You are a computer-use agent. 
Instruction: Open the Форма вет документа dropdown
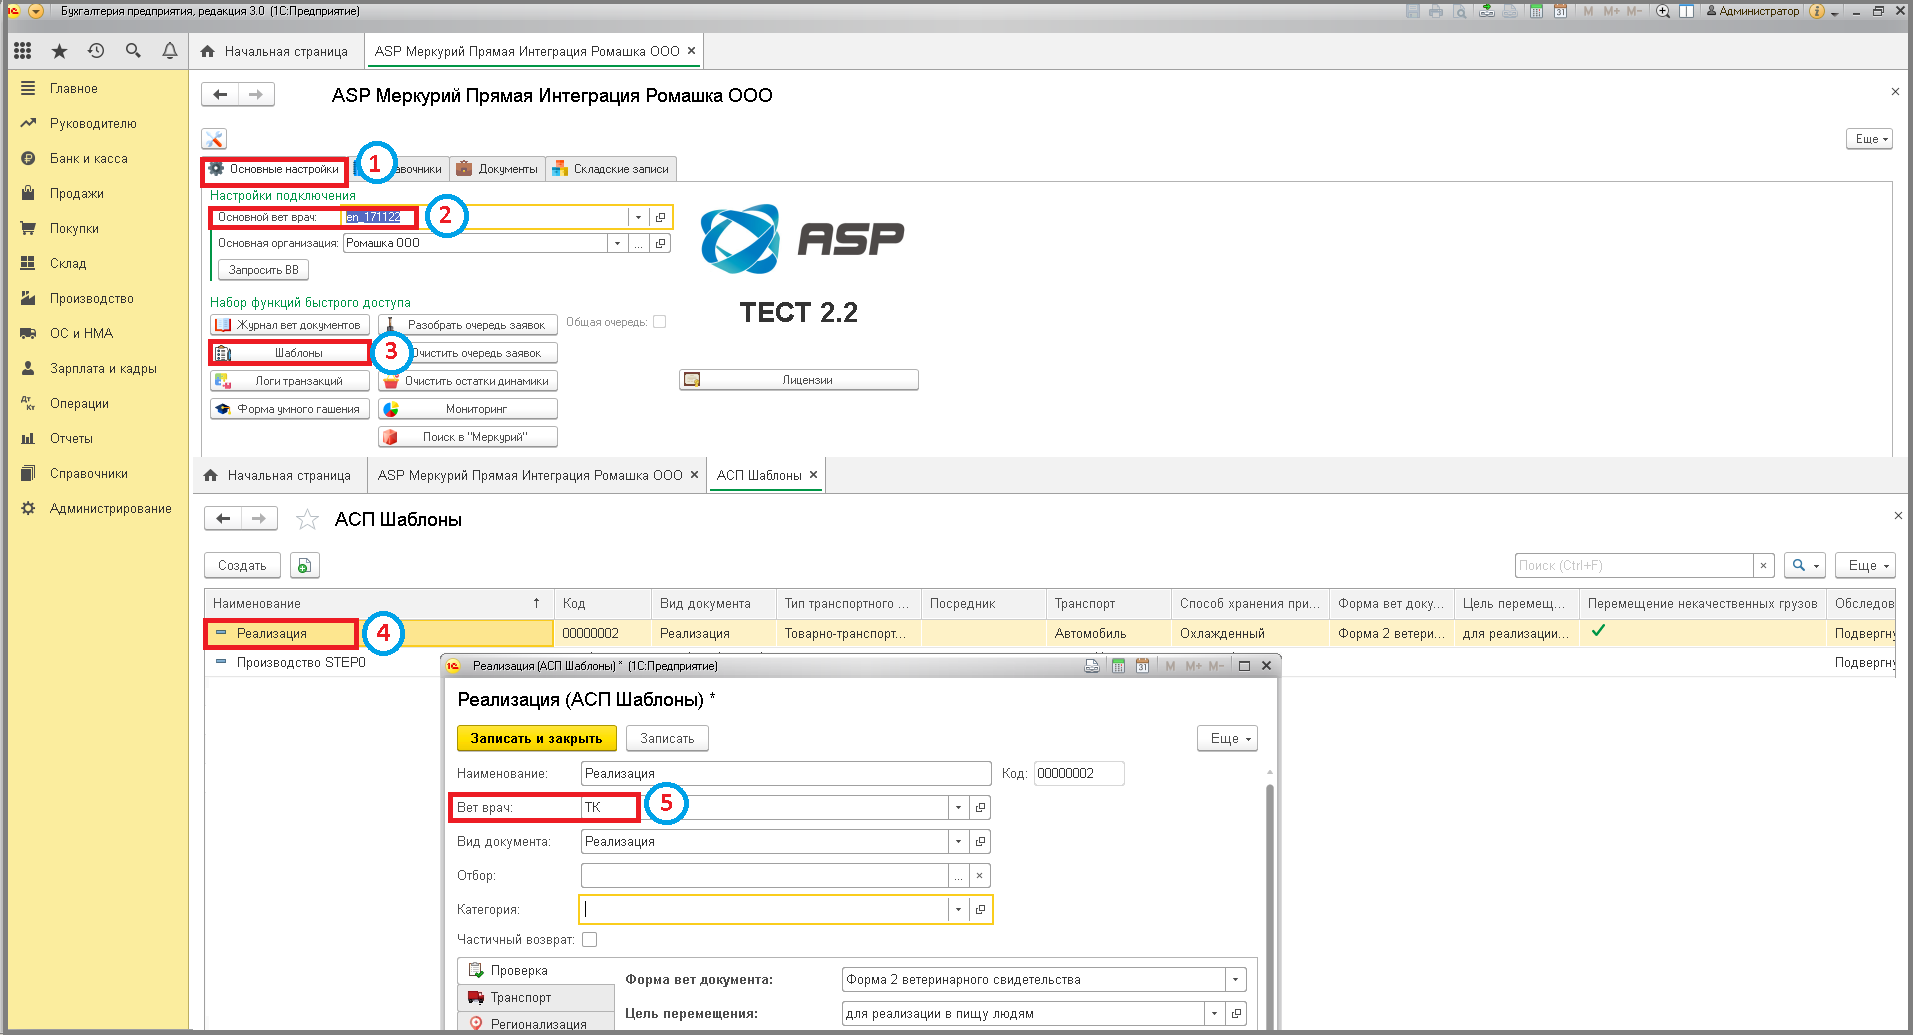point(1236,980)
